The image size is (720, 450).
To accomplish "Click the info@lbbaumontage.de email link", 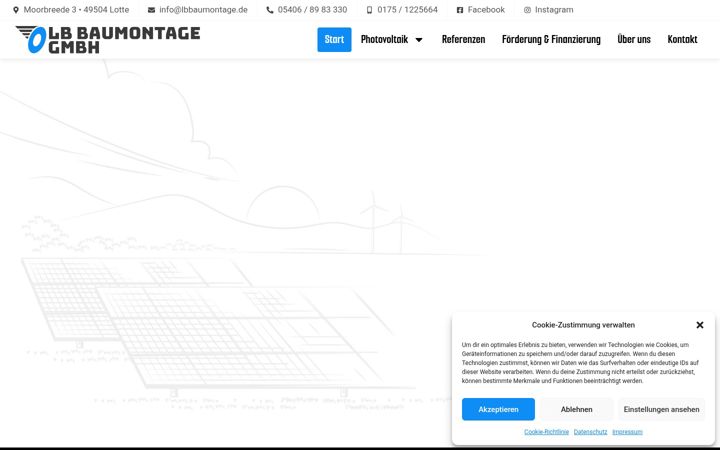I will click(x=203, y=10).
